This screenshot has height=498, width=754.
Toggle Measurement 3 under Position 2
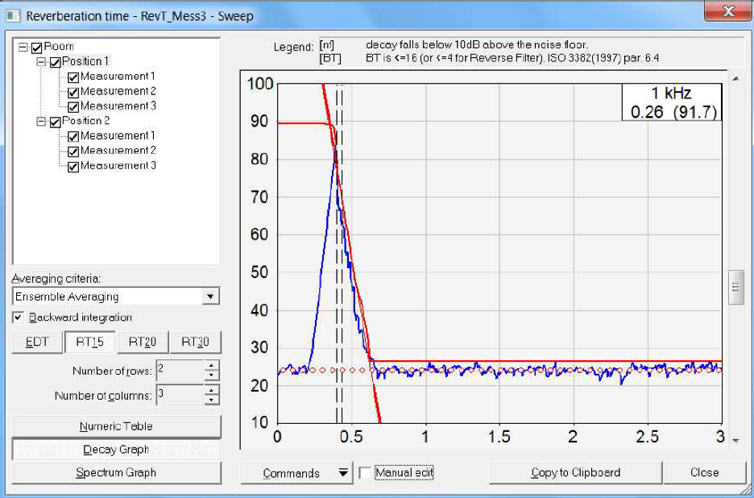coord(73,166)
